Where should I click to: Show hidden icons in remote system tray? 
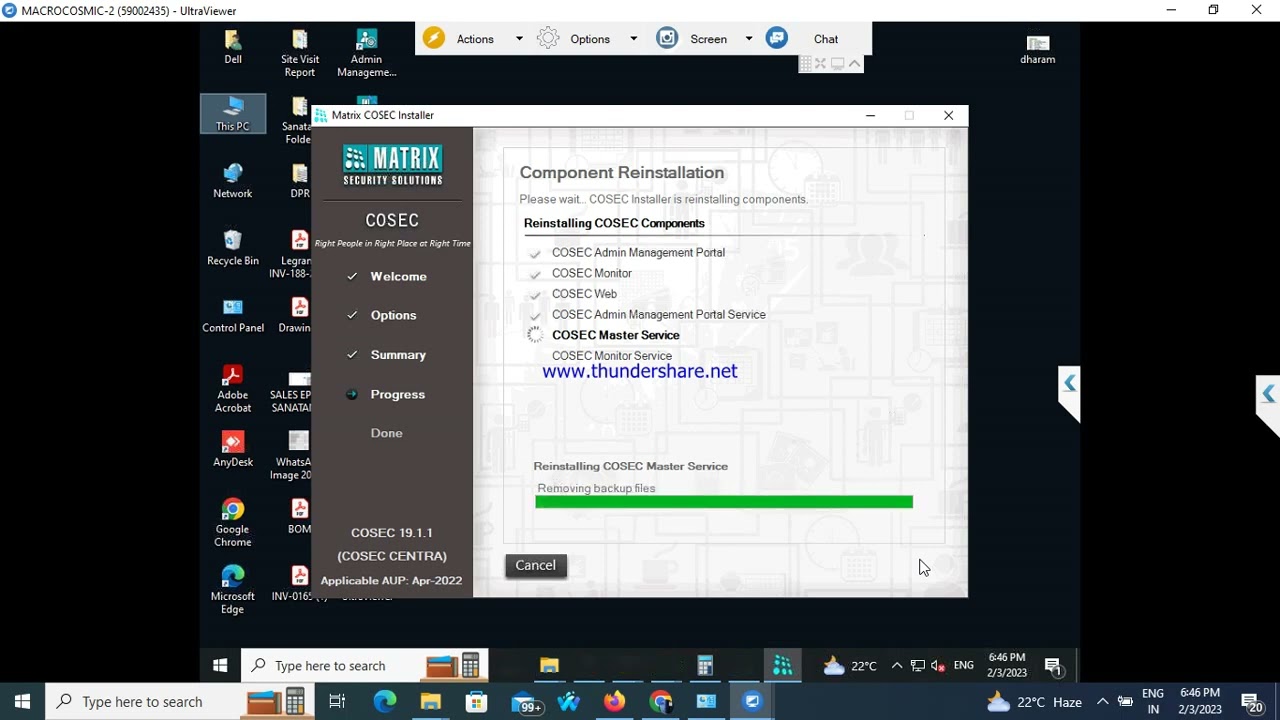tap(897, 665)
